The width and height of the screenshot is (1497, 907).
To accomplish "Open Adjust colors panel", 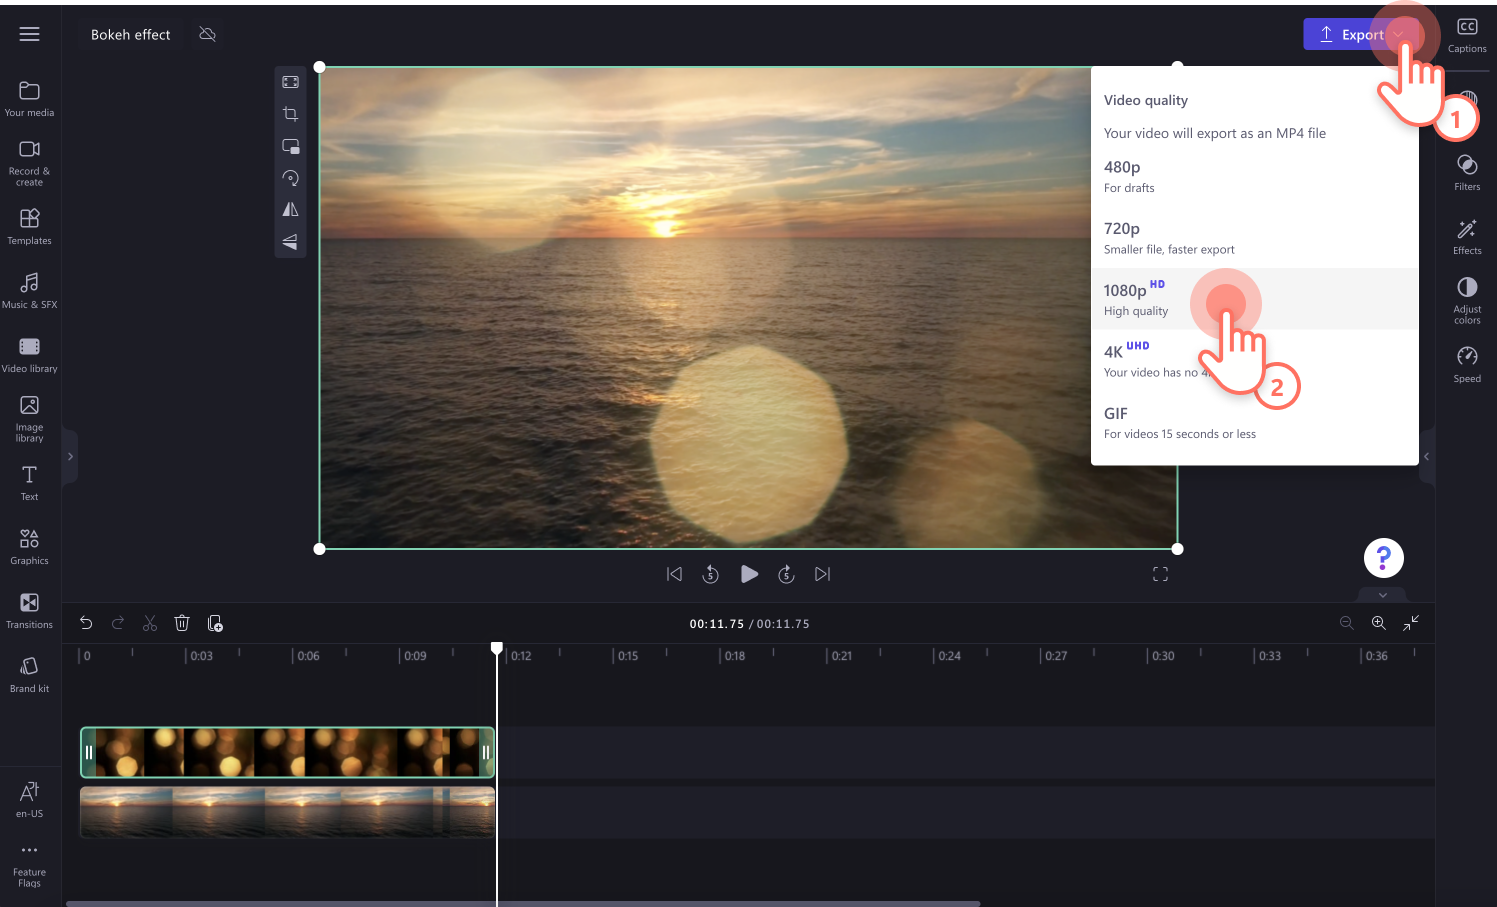I will [x=1467, y=300].
